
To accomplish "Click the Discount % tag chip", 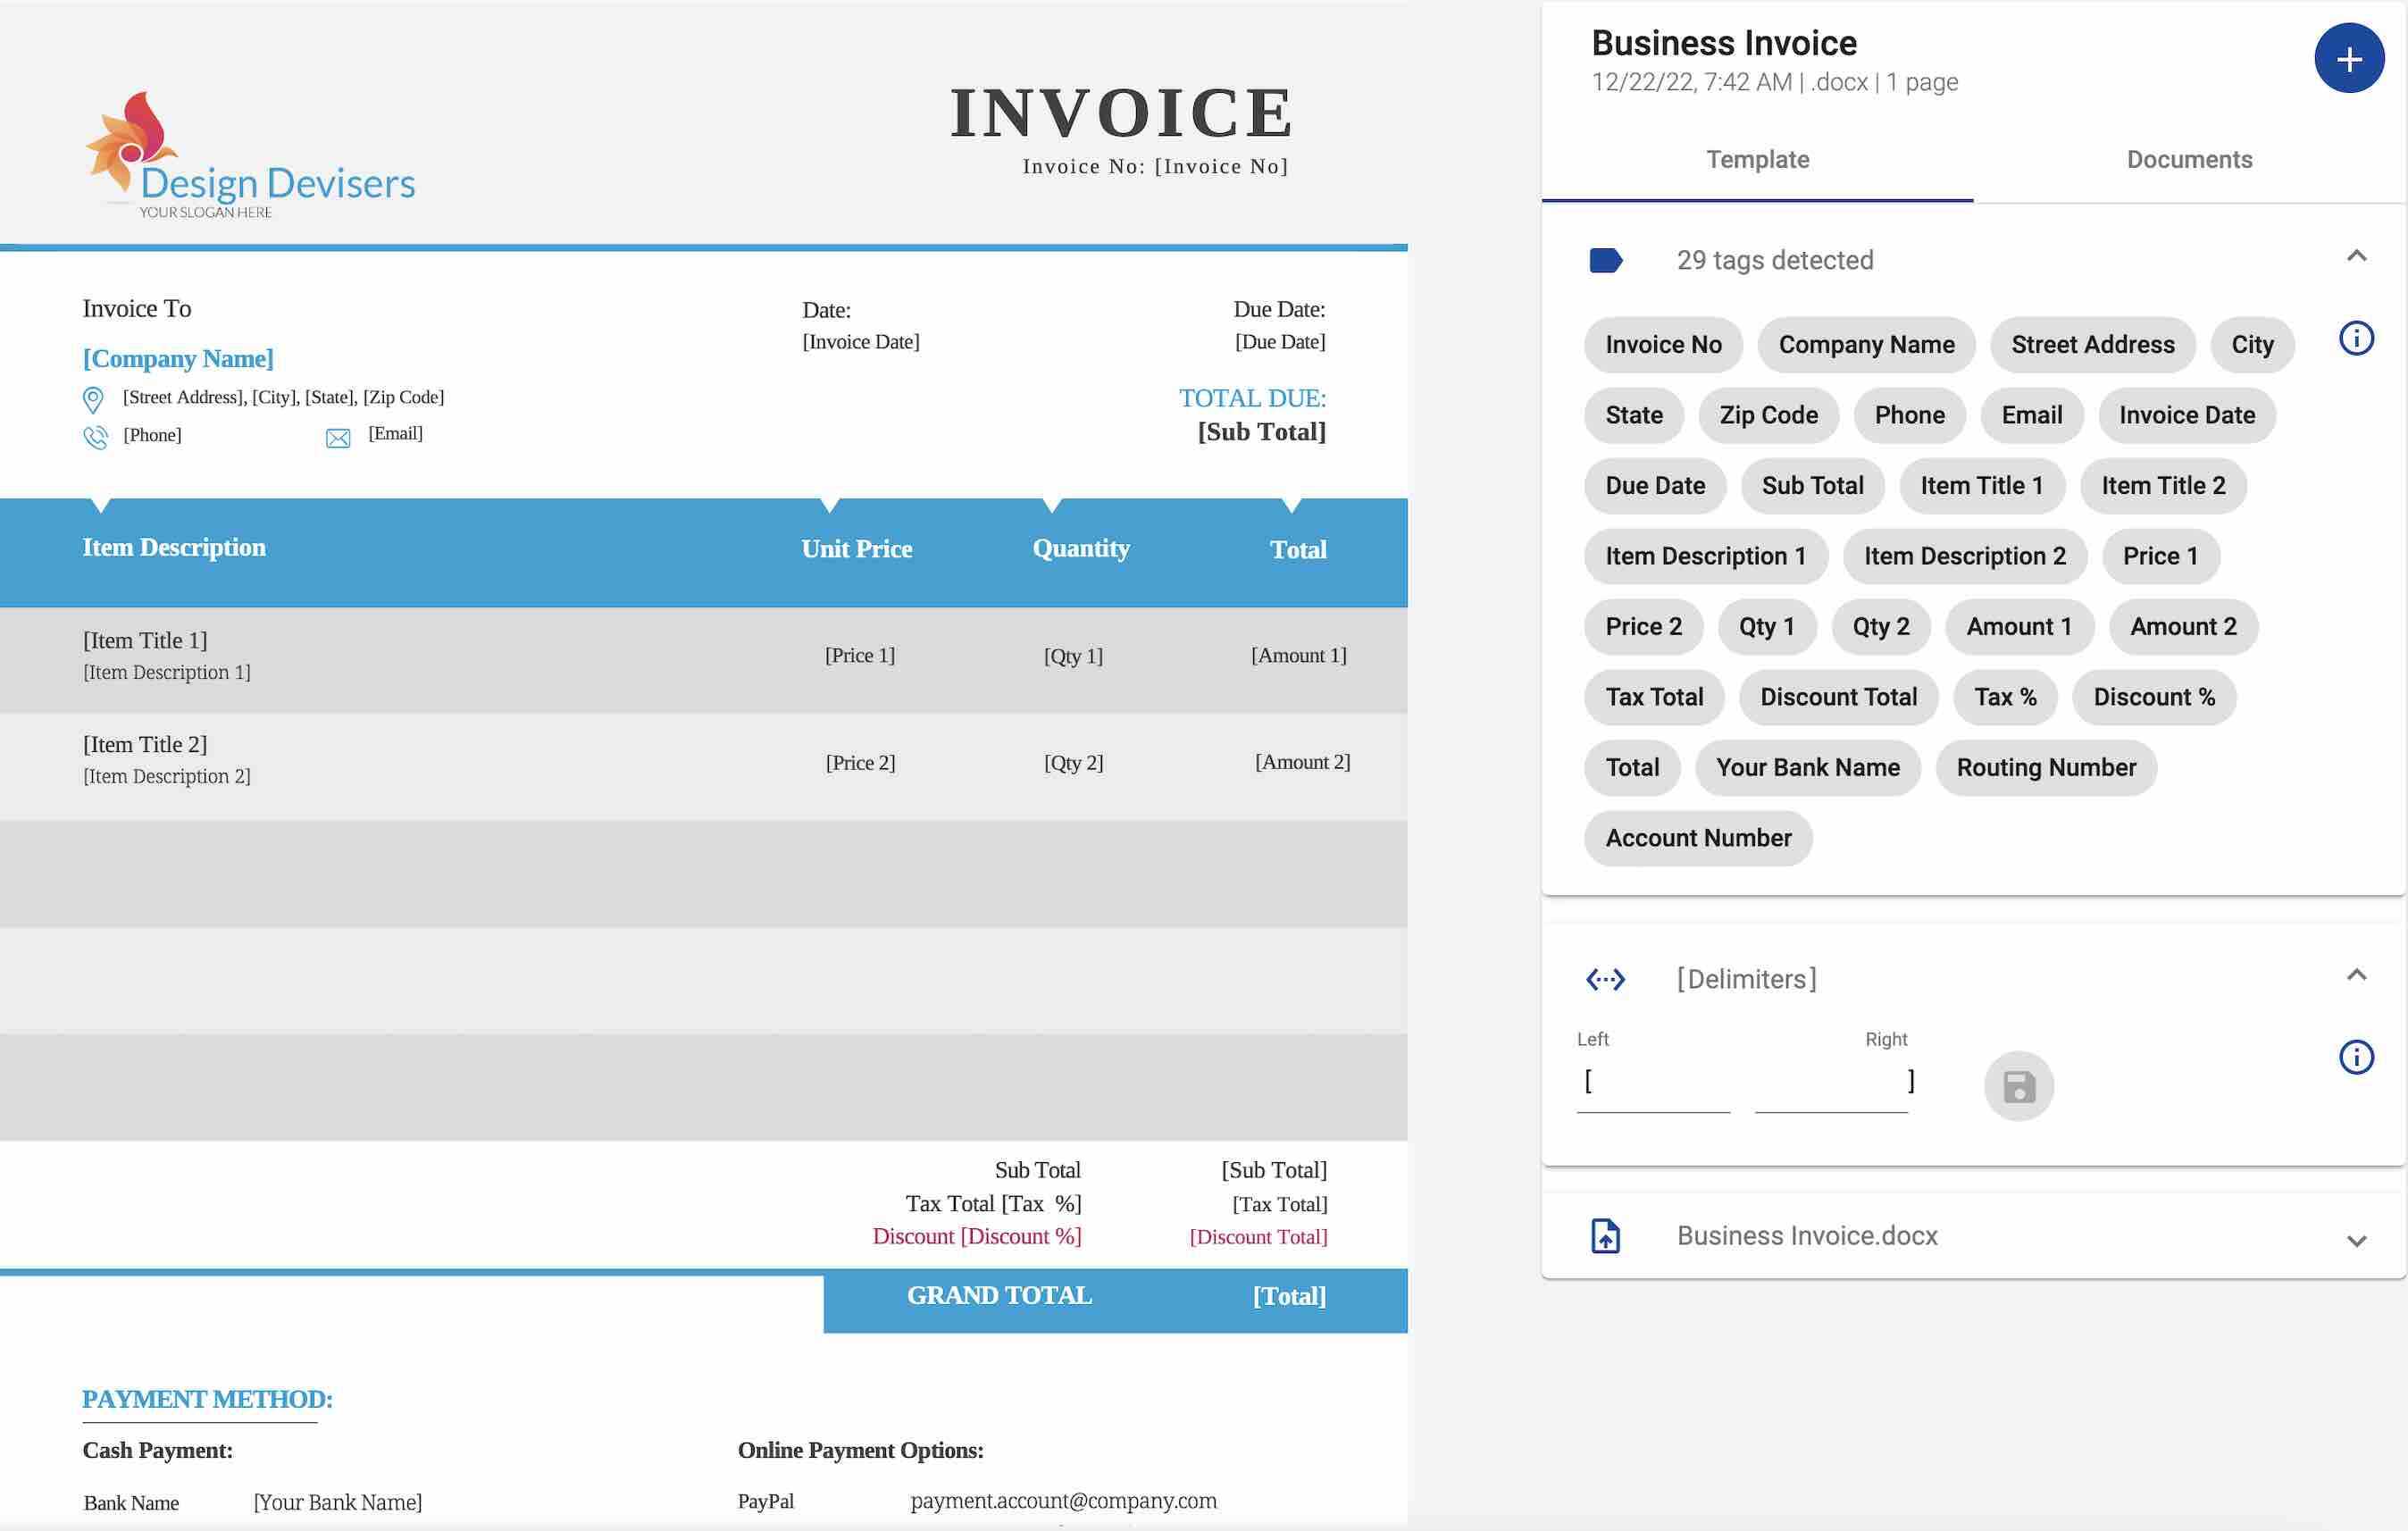I will click(2153, 698).
